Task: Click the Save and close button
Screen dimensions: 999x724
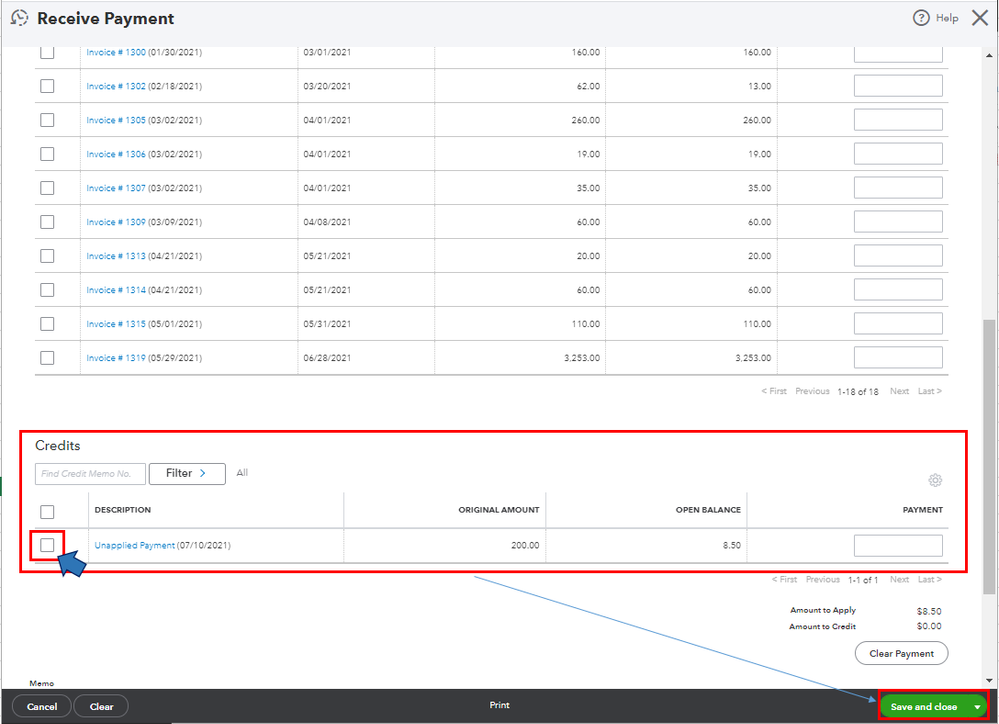Action: pos(924,707)
